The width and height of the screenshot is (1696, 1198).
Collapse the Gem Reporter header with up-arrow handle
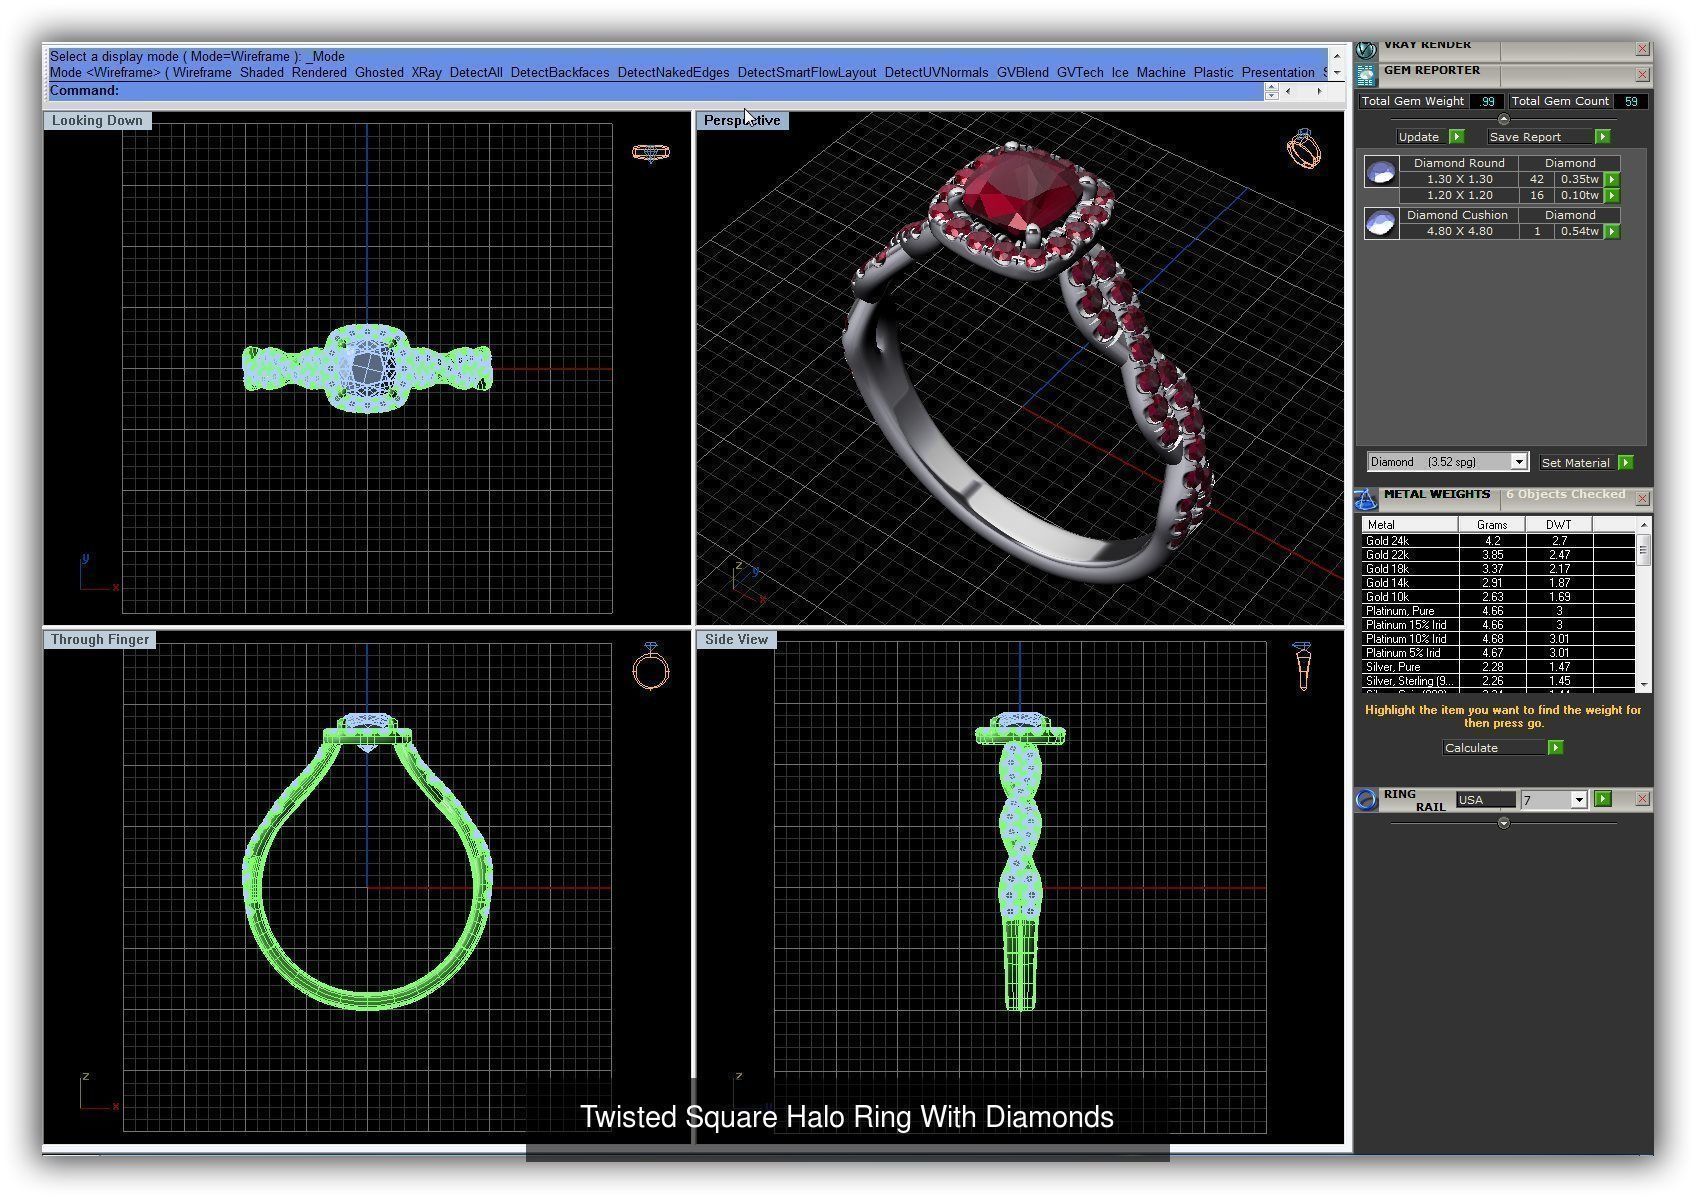1503,119
